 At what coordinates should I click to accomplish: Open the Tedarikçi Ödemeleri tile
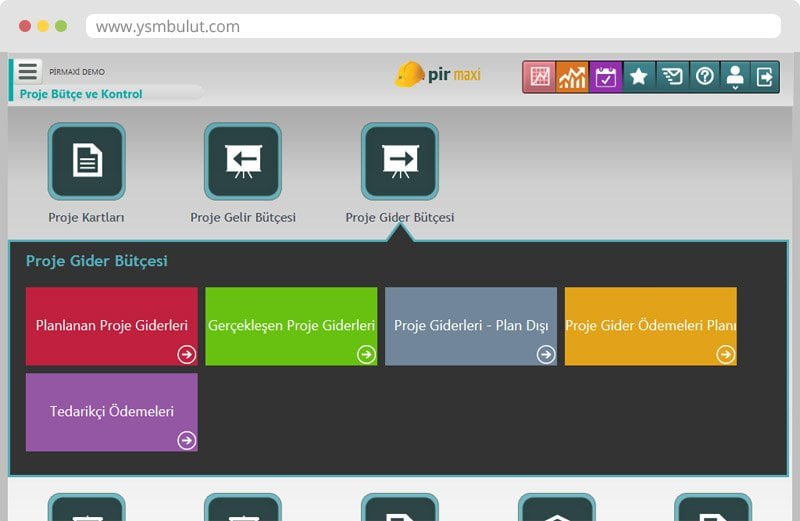[x=112, y=412]
